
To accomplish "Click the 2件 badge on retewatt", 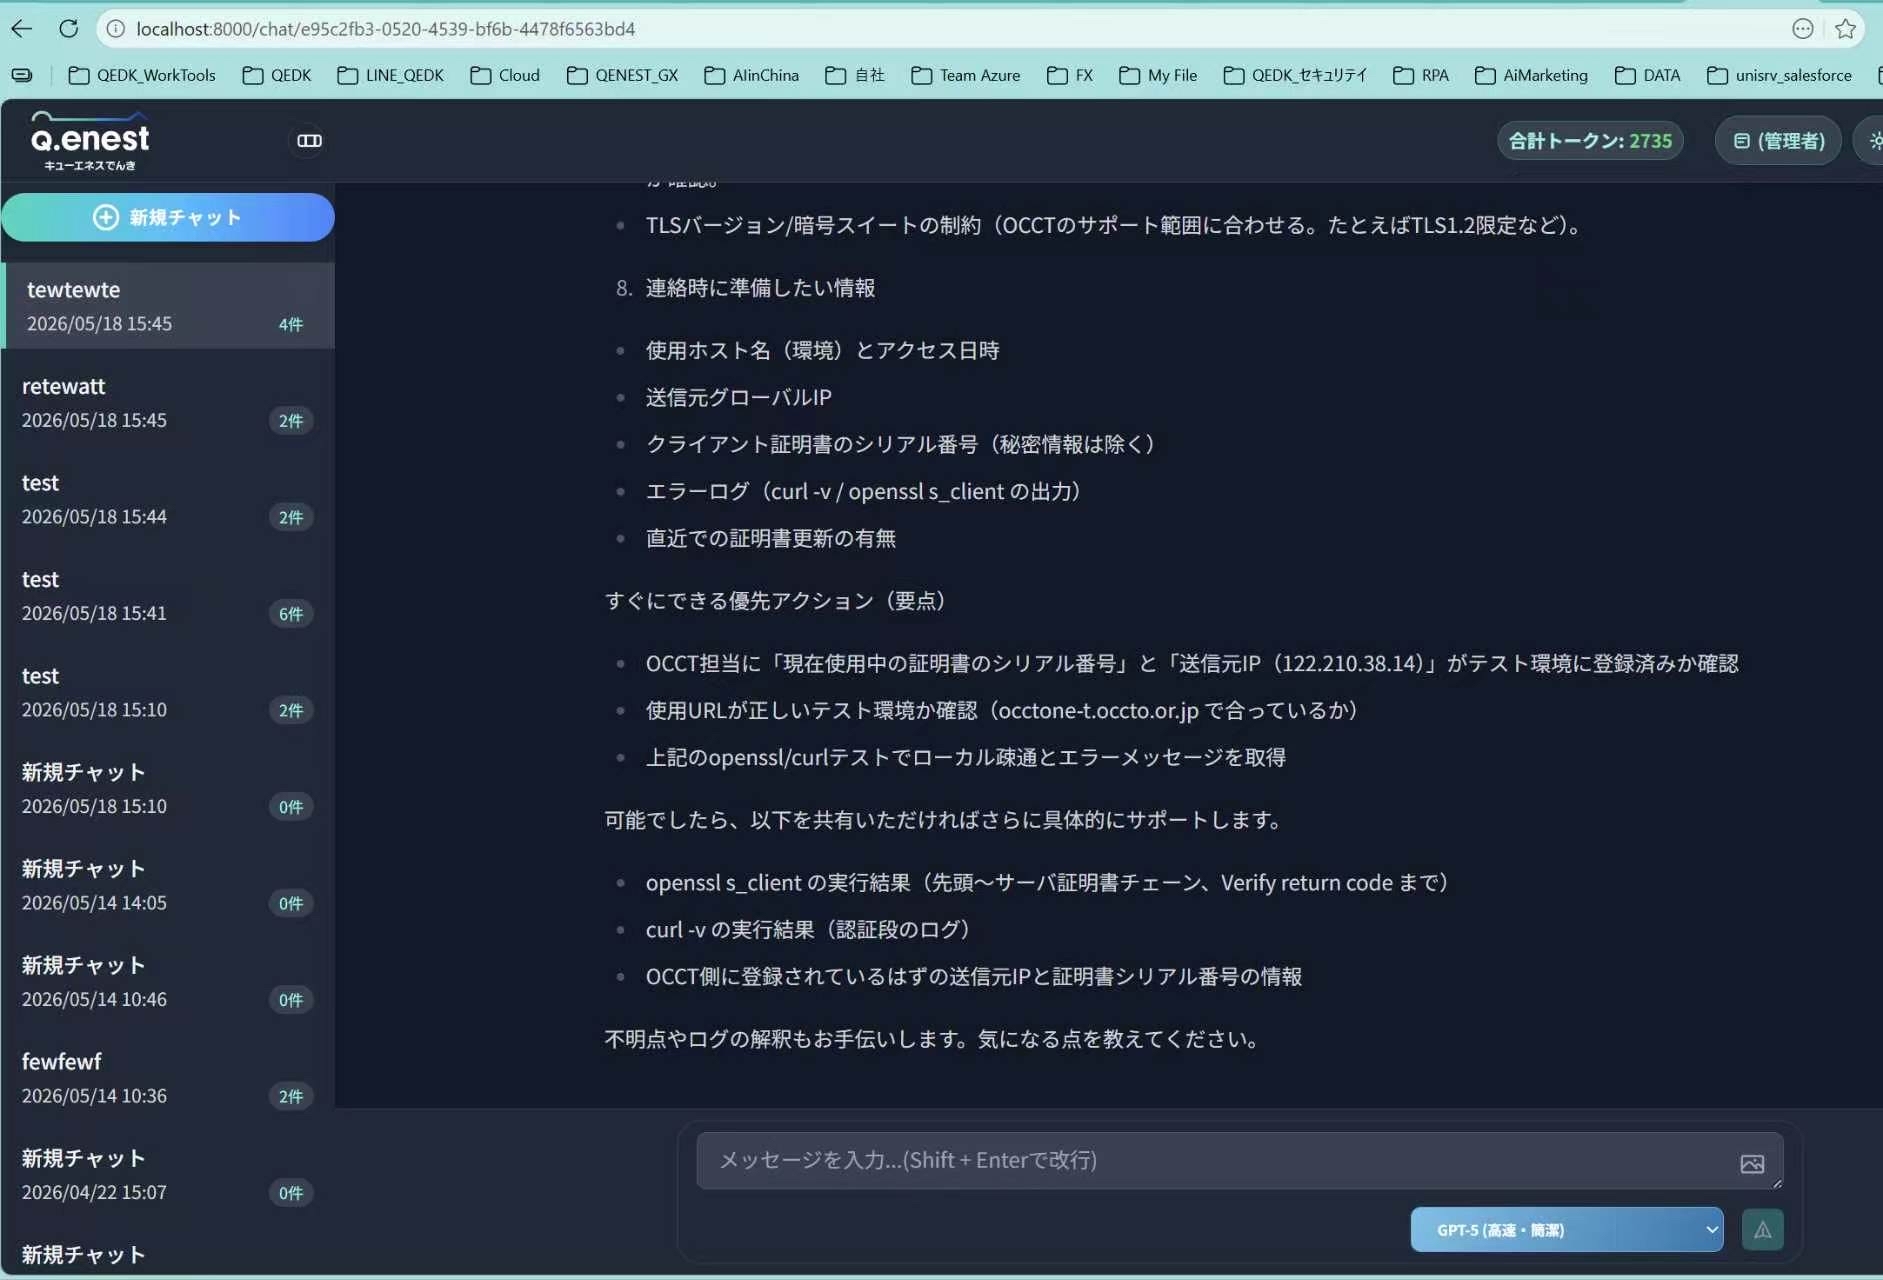I will 290,420.
